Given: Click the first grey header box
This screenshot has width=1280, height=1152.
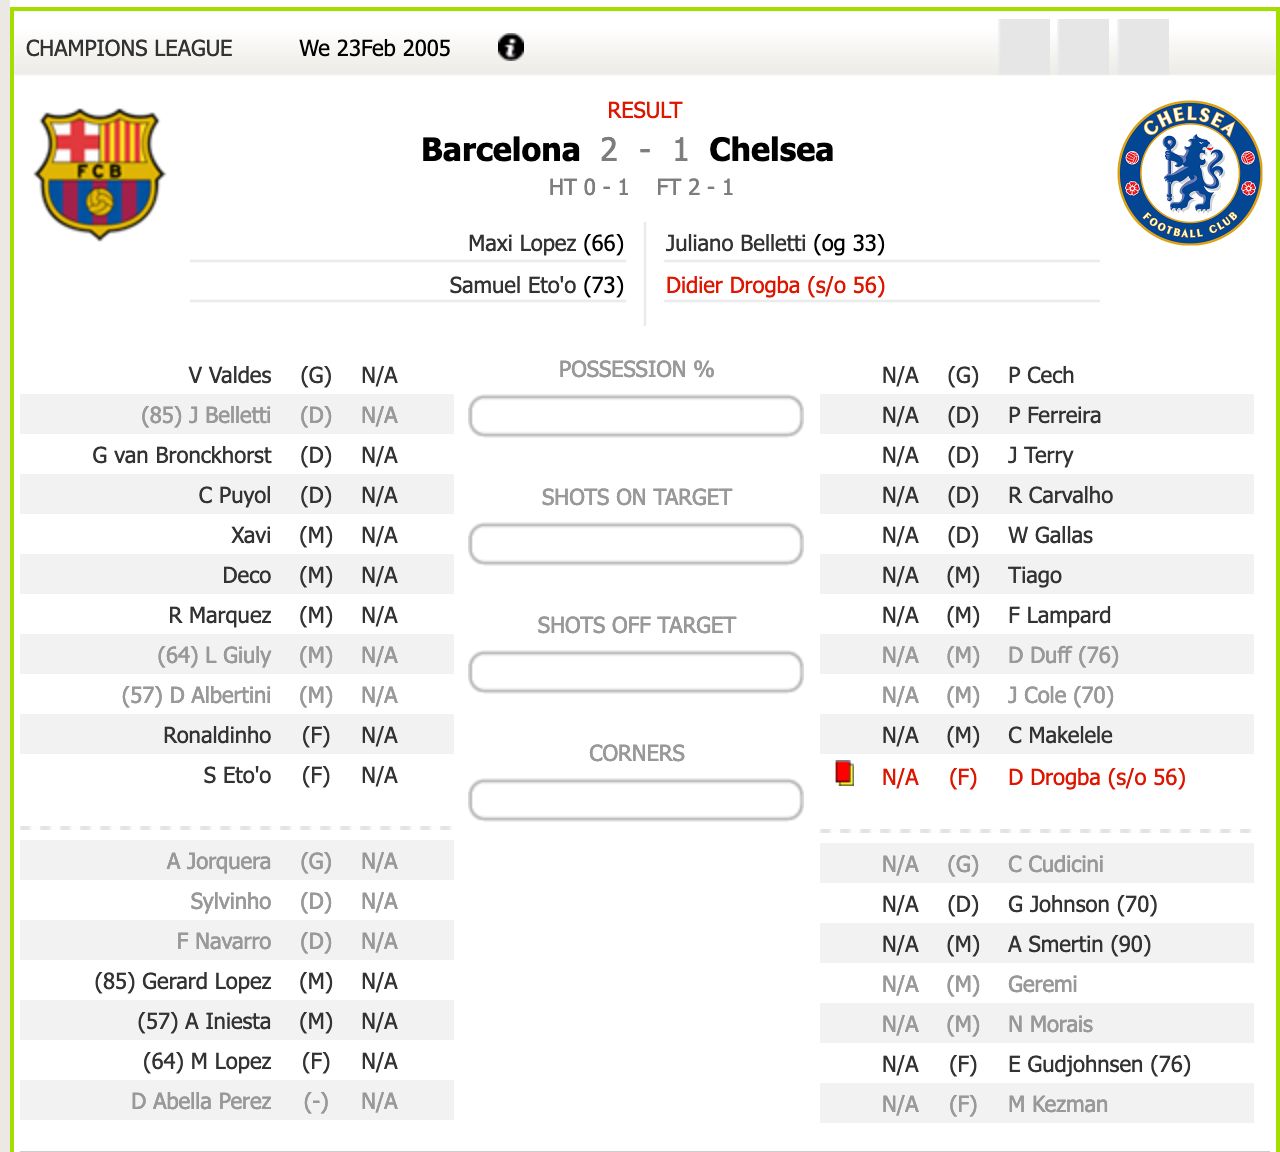Looking at the screenshot, I should click(x=1024, y=47).
